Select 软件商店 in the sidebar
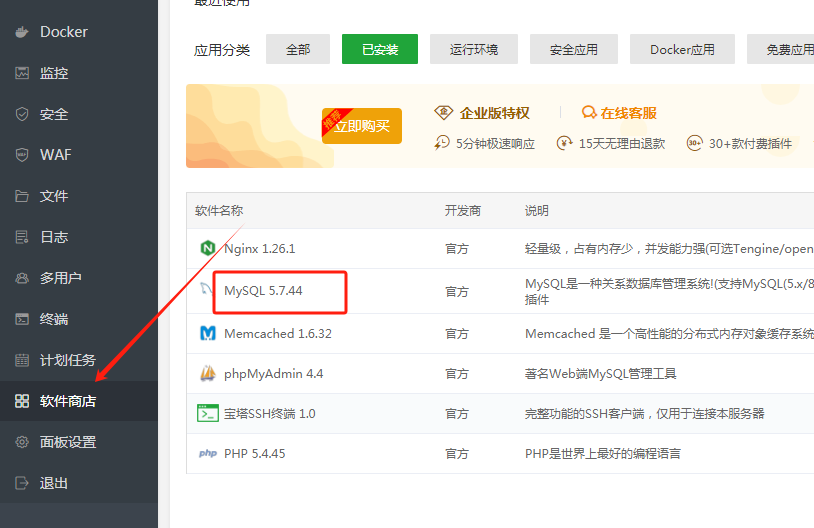The image size is (814, 528). [79, 401]
